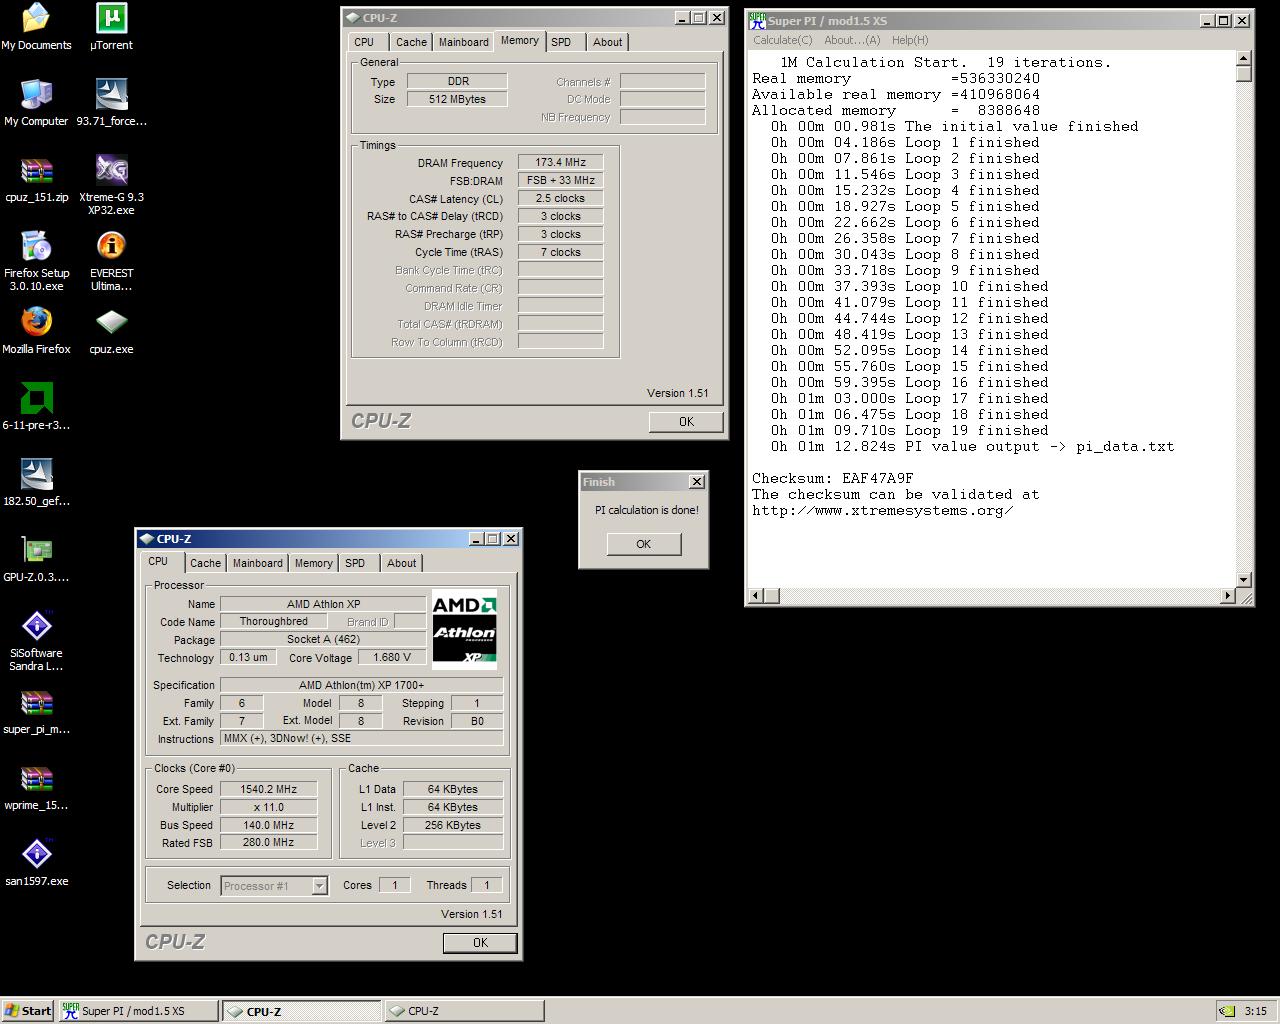Open Calculate(C) menu in Super PI
1280x1024 pixels.
coord(782,40)
